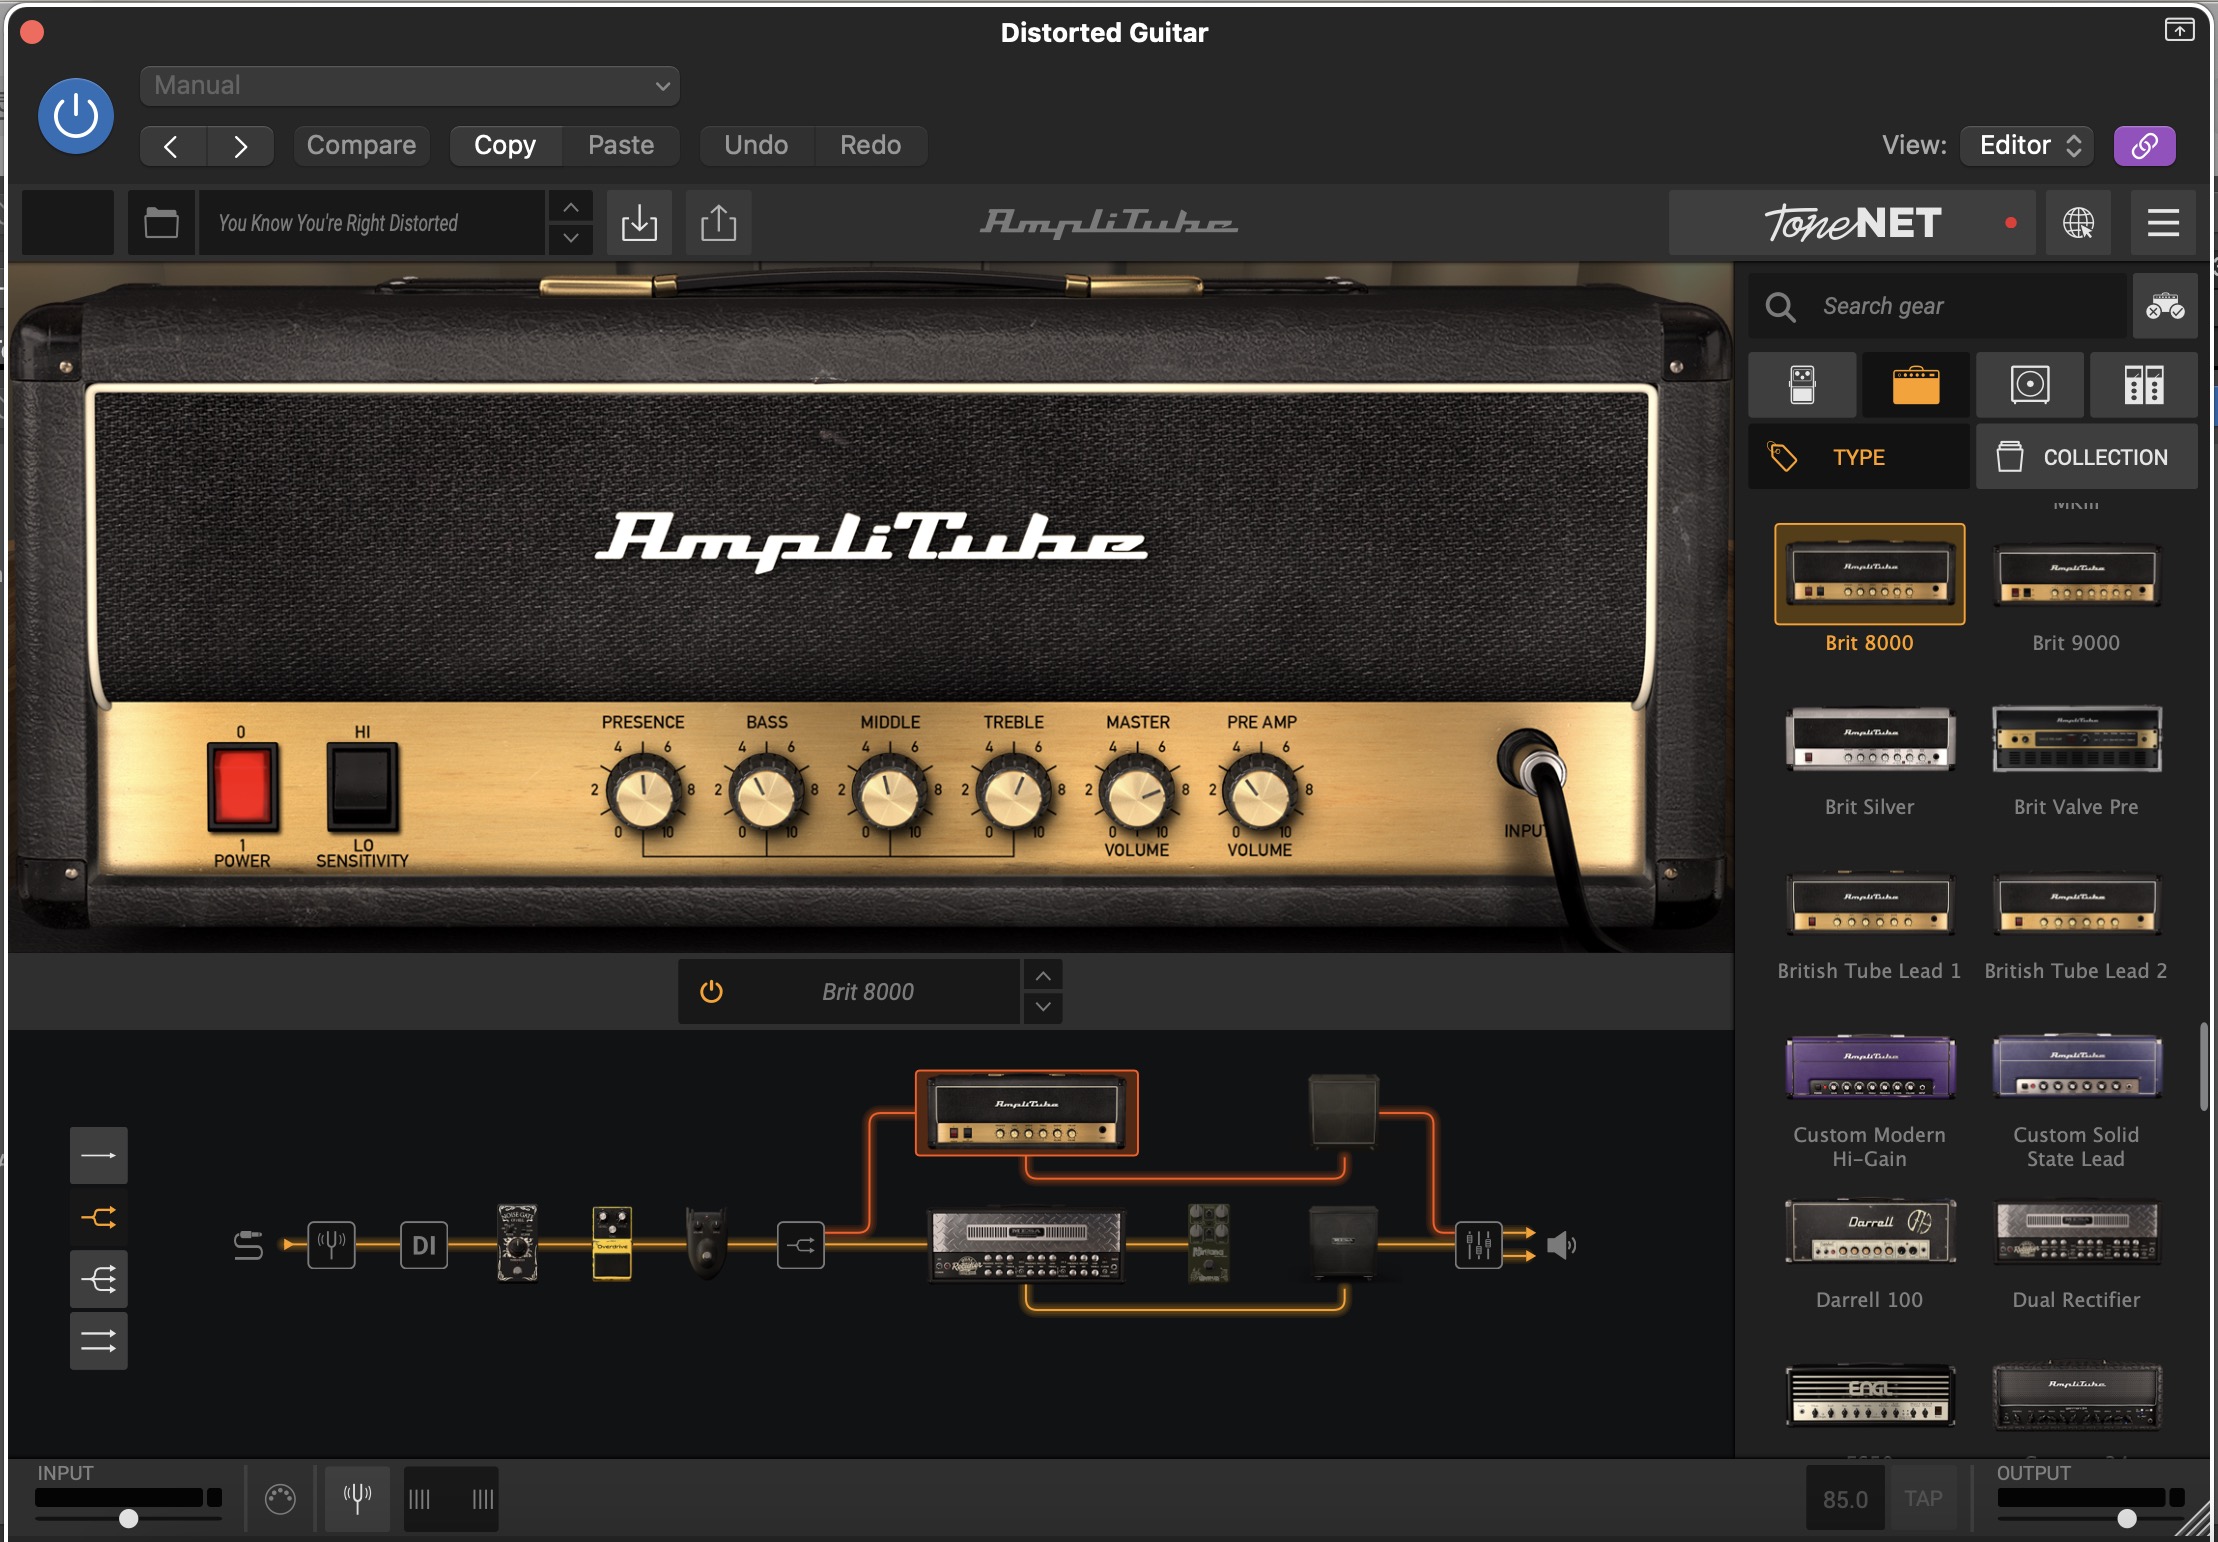
Task: Click the mixer block in chain
Action: point(1478,1245)
